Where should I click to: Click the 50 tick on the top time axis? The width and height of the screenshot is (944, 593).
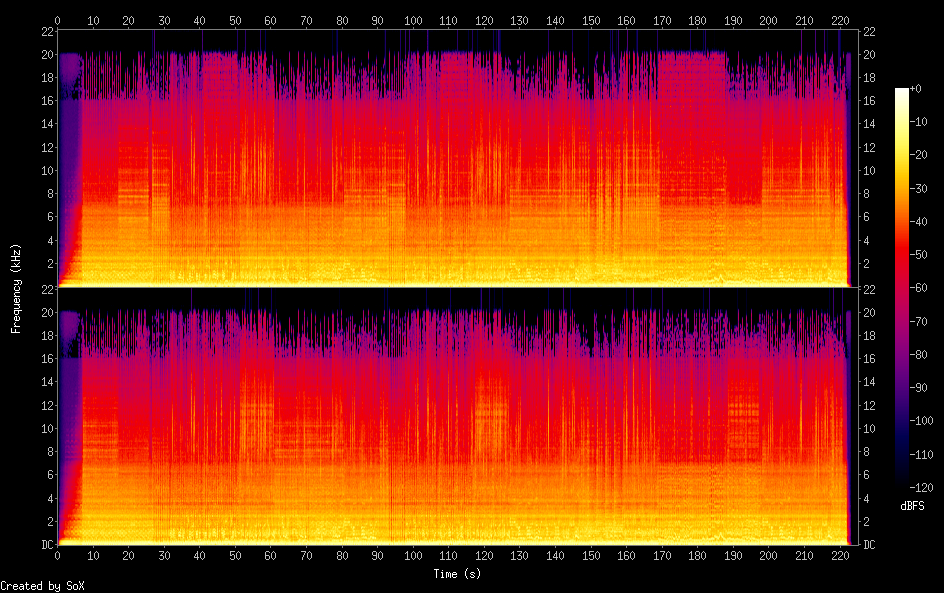(235, 19)
